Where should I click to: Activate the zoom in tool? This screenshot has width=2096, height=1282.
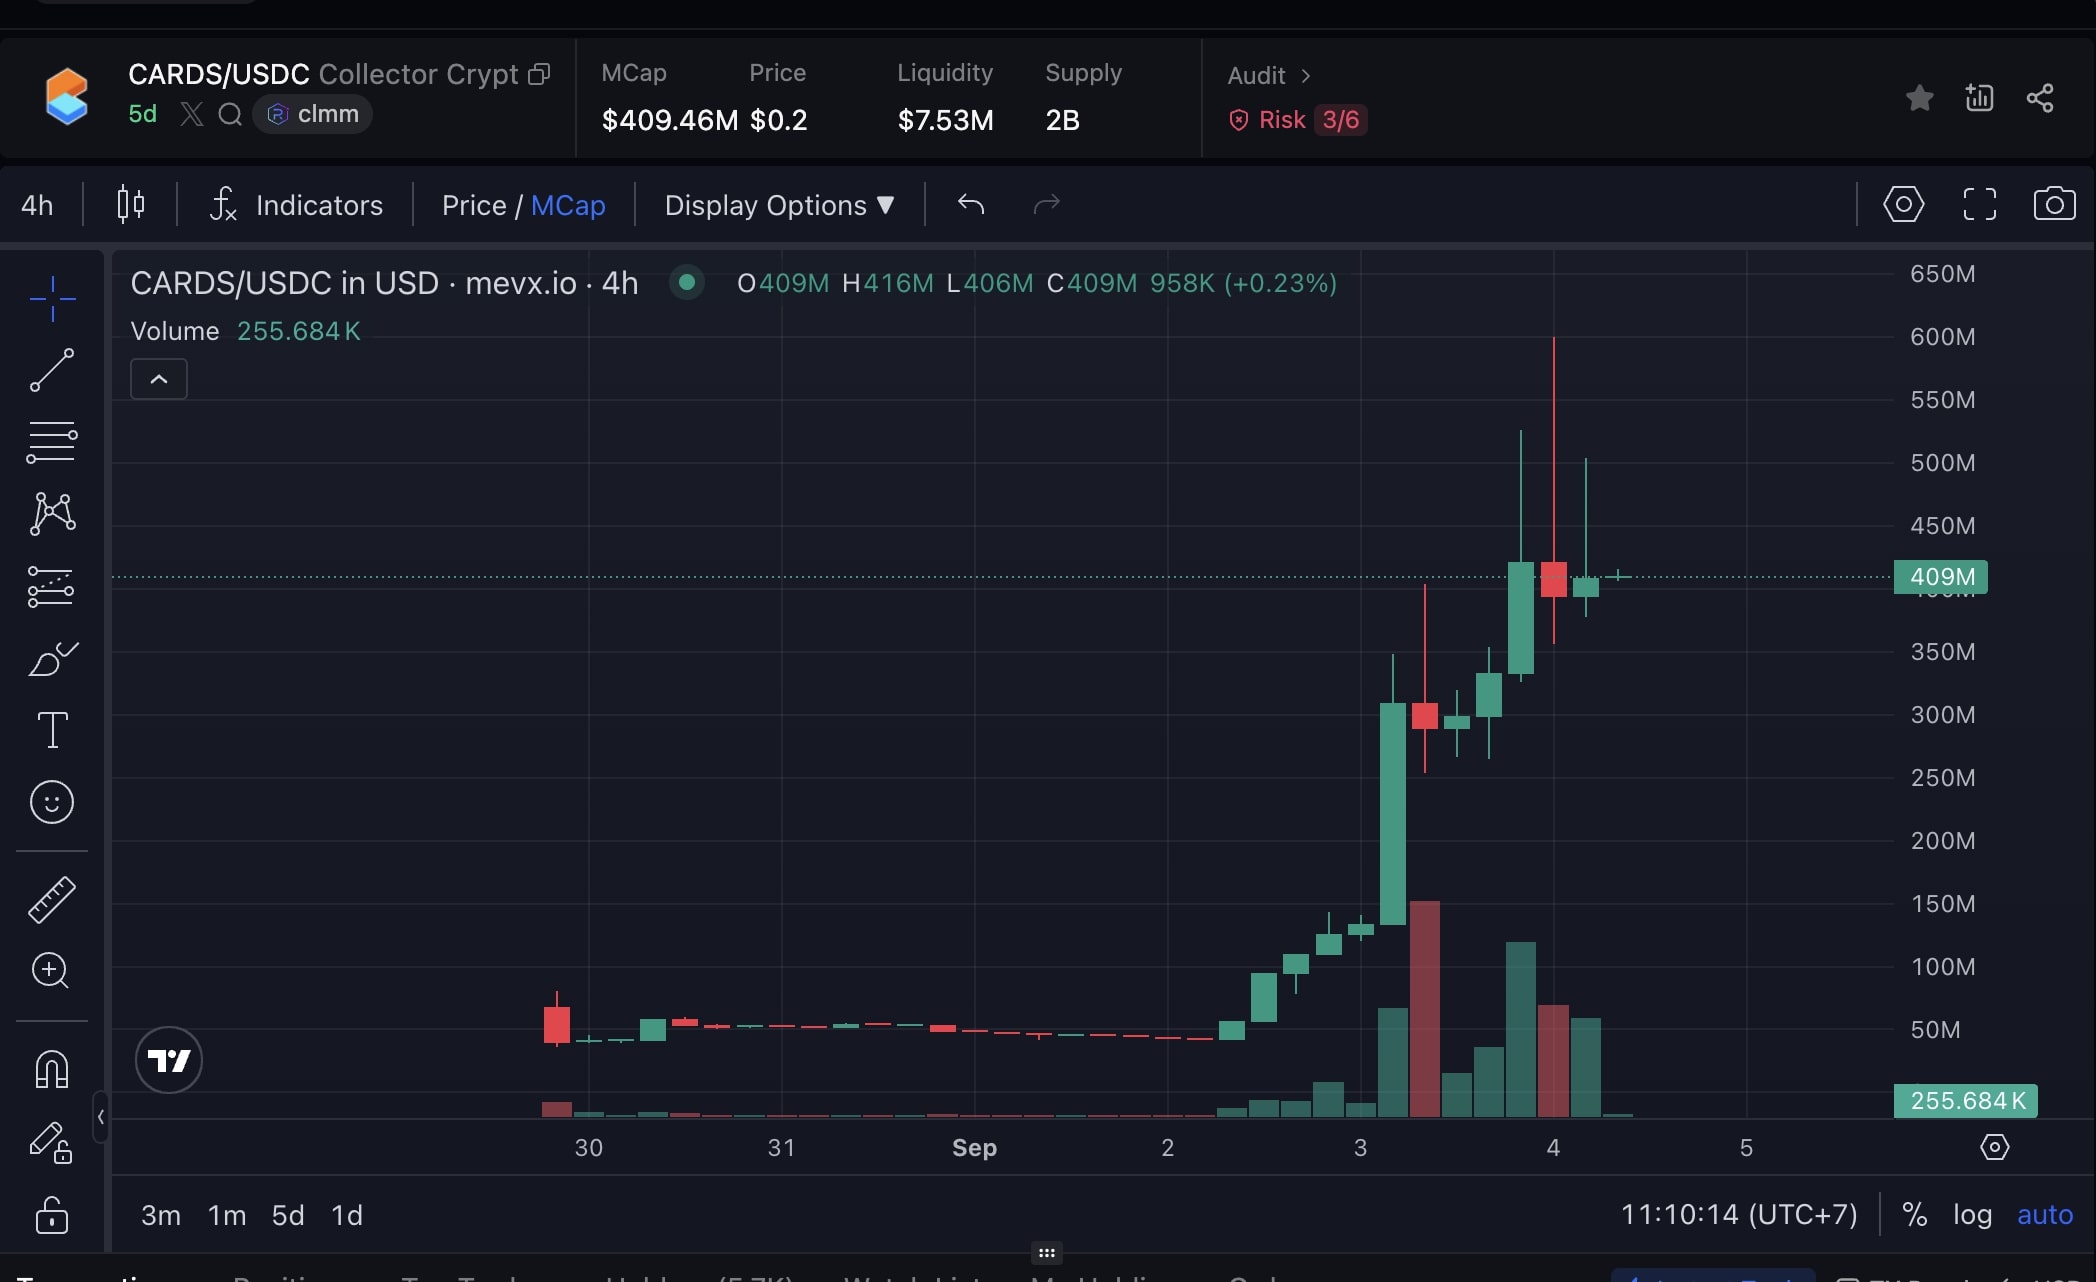coord(50,971)
